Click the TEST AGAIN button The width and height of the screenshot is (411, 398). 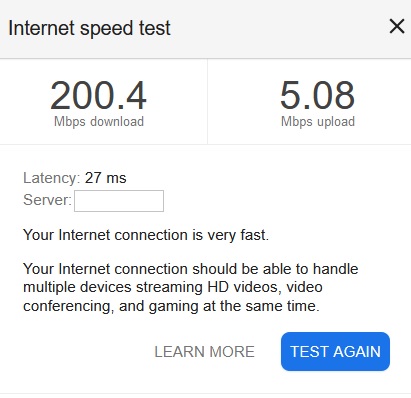pyautogui.click(x=335, y=351)
